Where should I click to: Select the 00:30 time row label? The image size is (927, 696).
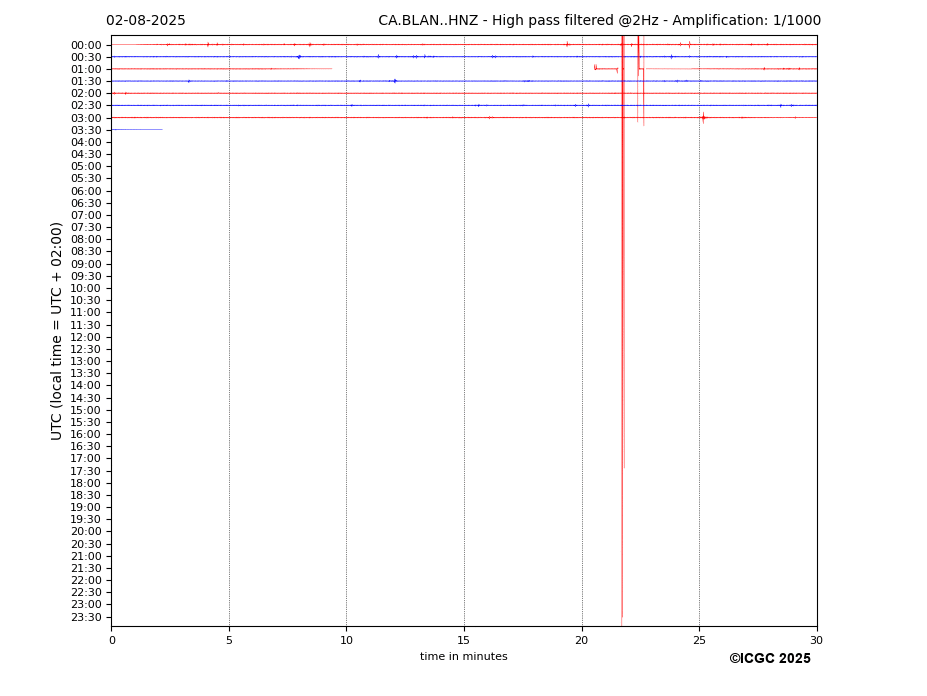click(86, 57)
